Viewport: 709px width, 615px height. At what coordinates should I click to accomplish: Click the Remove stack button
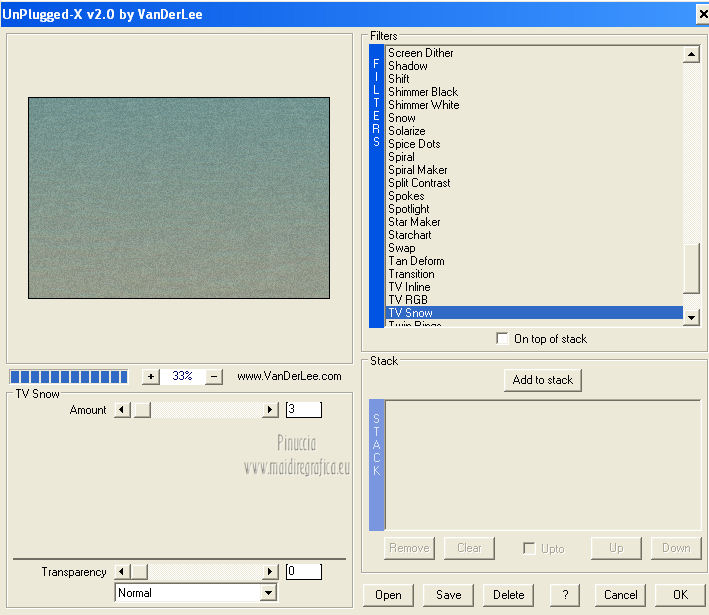pyautogui.click(x=409, y=548)
